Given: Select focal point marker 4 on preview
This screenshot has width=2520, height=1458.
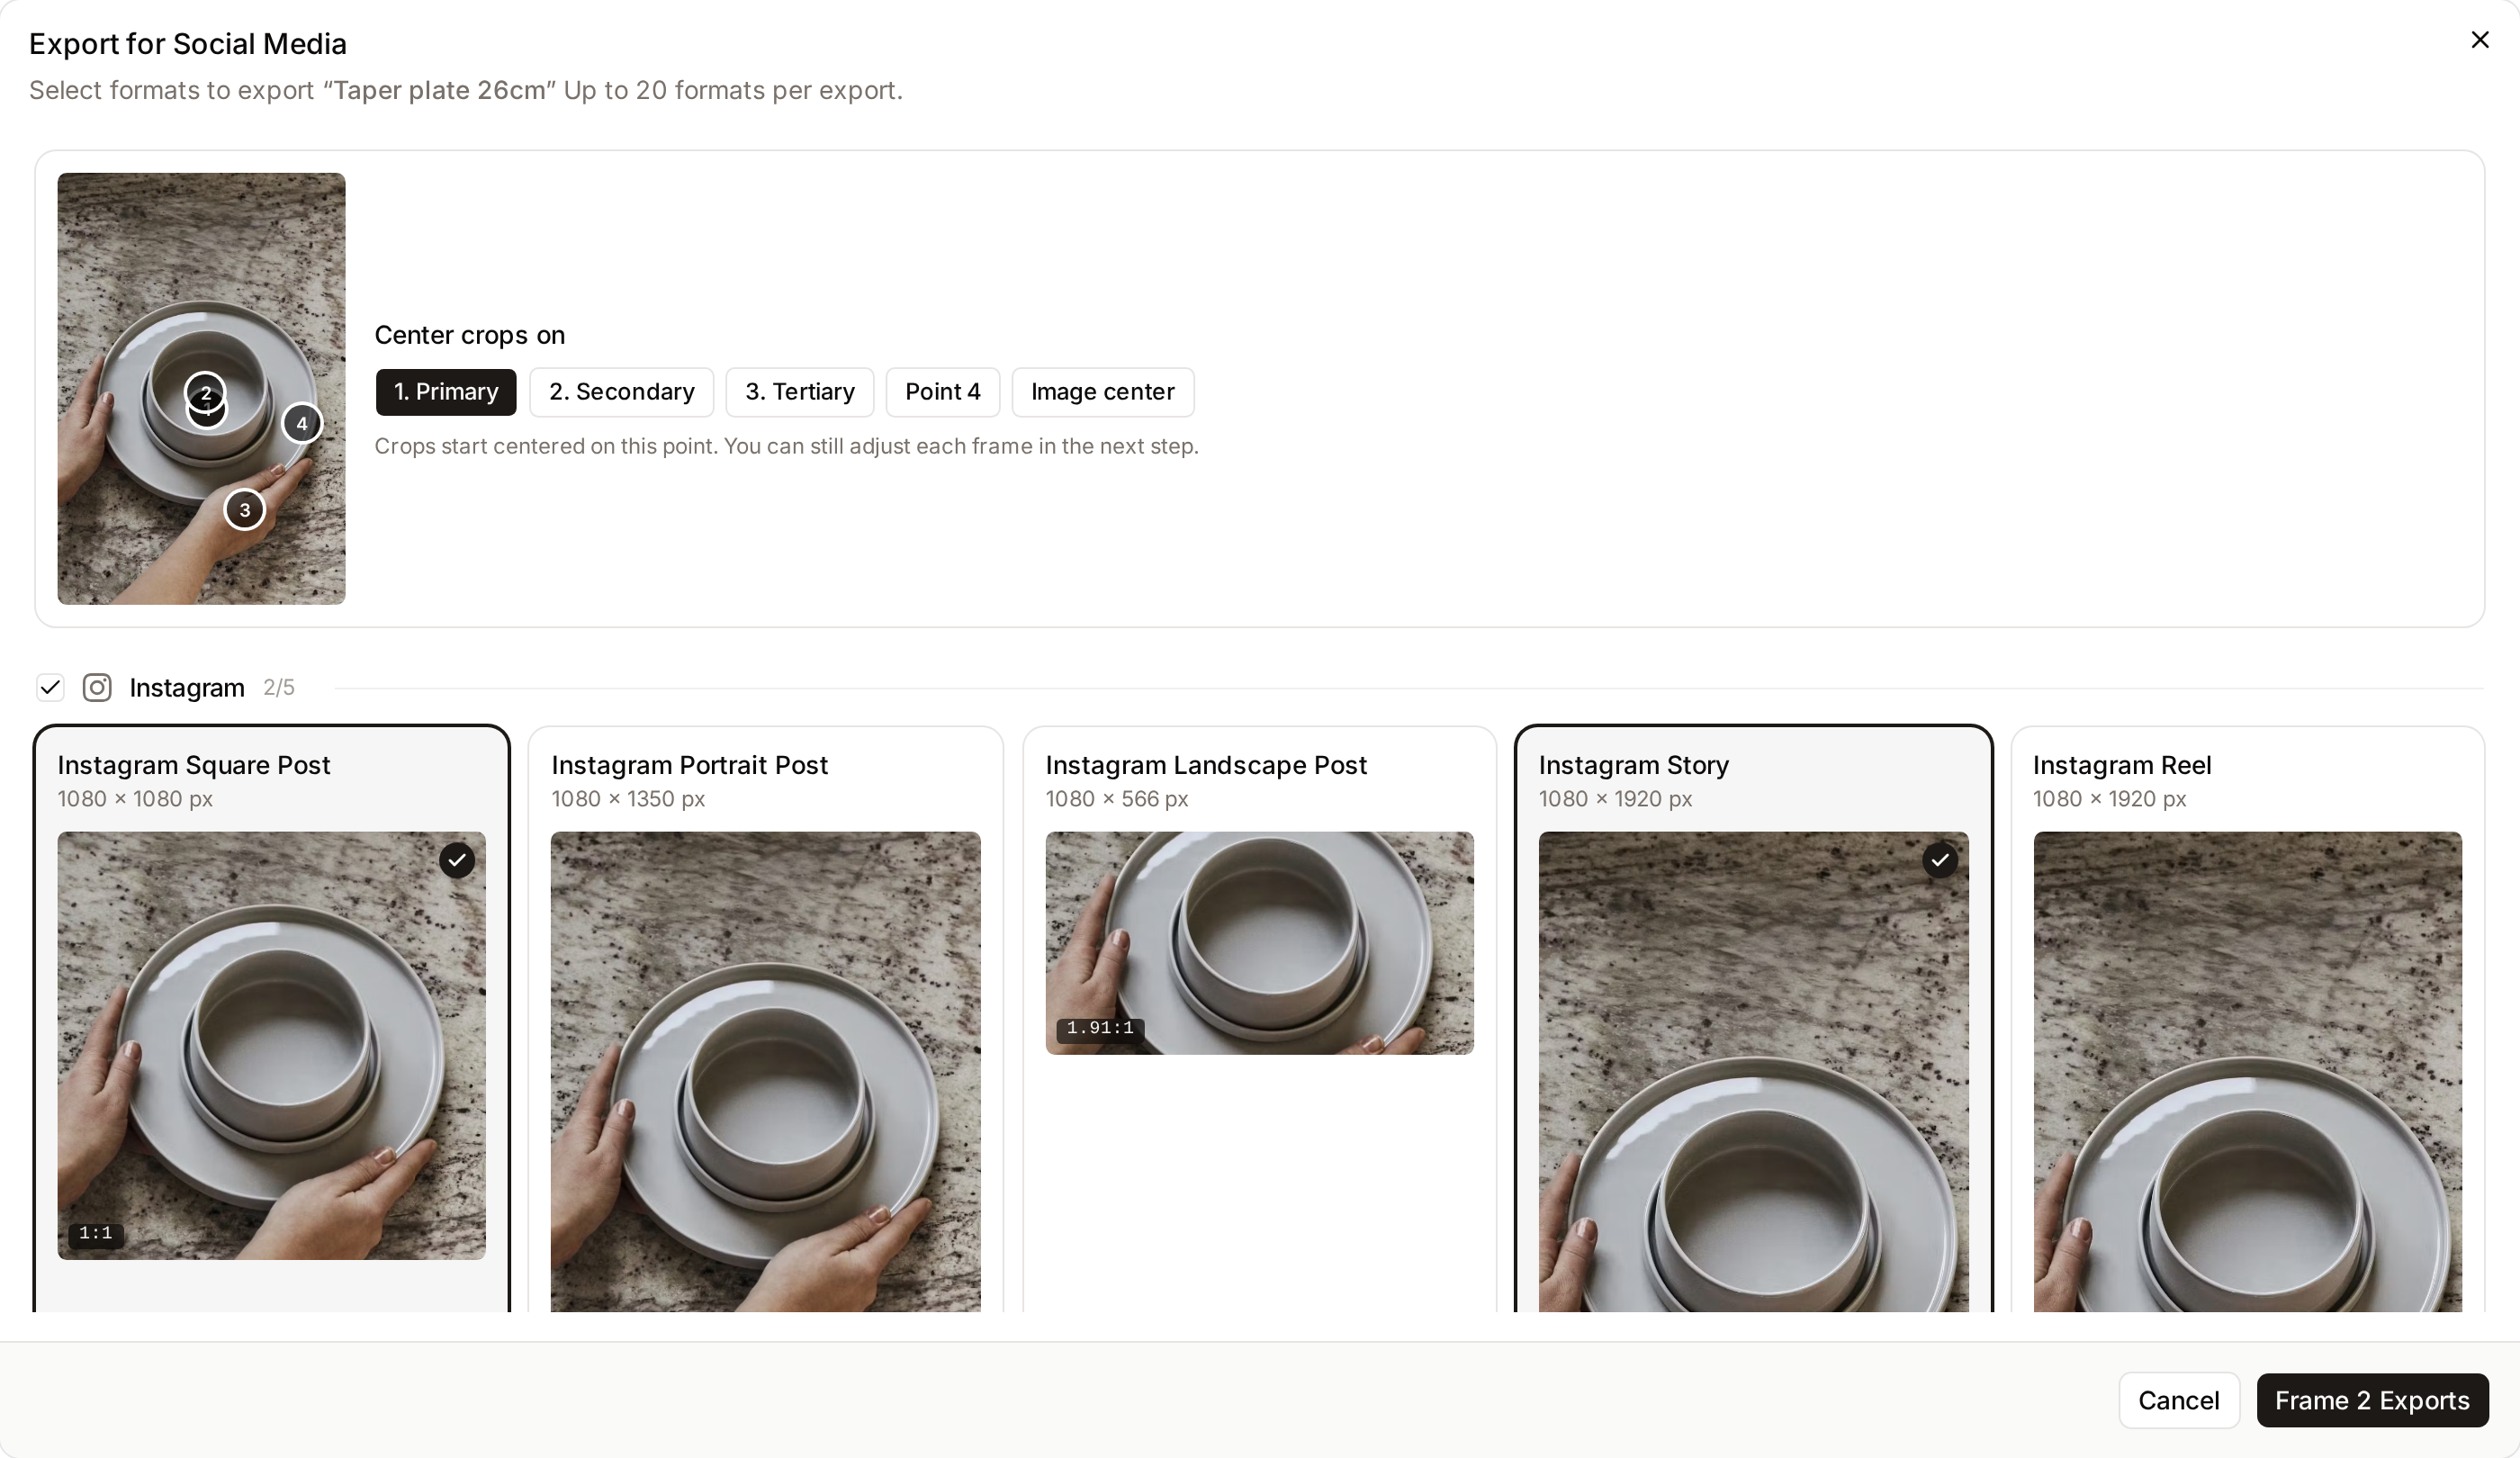Looking at the screenshot, I should tap(302, 424).
